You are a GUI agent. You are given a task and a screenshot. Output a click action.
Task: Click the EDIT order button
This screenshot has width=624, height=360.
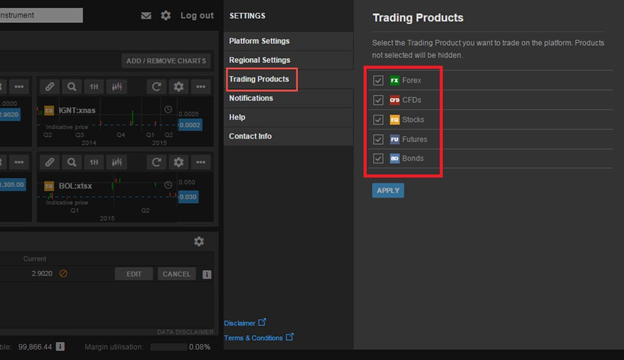pos(134,274)
